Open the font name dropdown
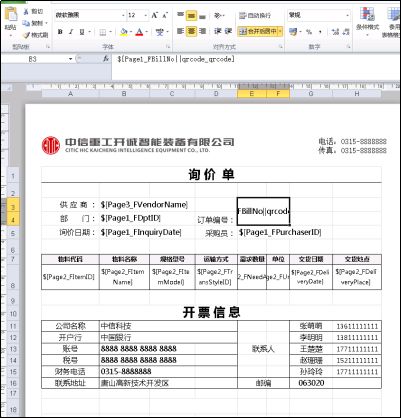Screen dimensions: 401x418 (x=123, y=15)
